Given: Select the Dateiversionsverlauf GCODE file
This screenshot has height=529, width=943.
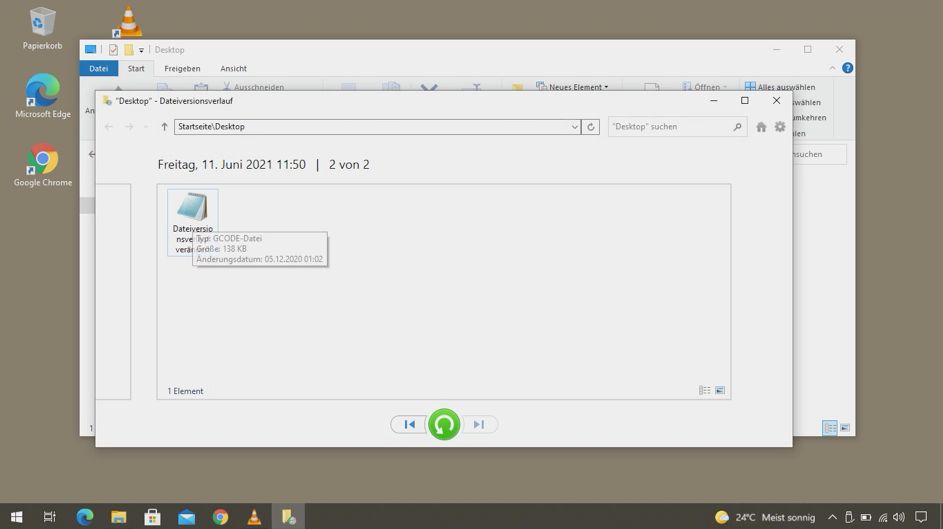Looking at the screenshot, I should [192, 222].
